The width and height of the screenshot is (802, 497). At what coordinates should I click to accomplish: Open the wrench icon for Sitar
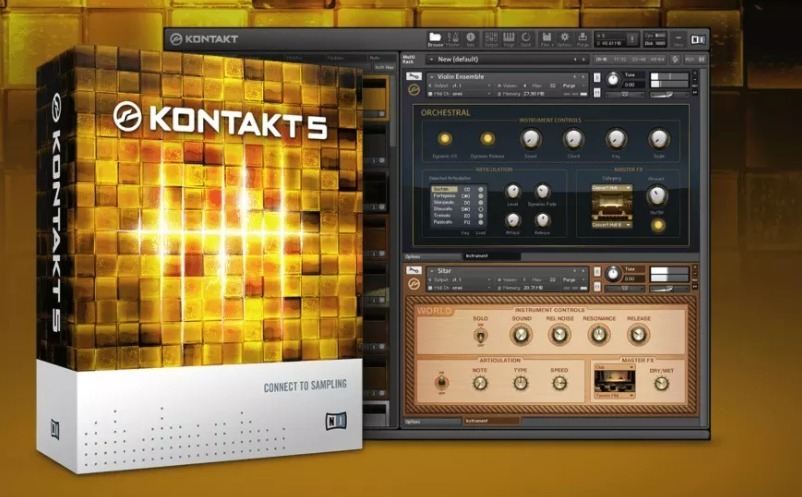(x=413, y=270)
